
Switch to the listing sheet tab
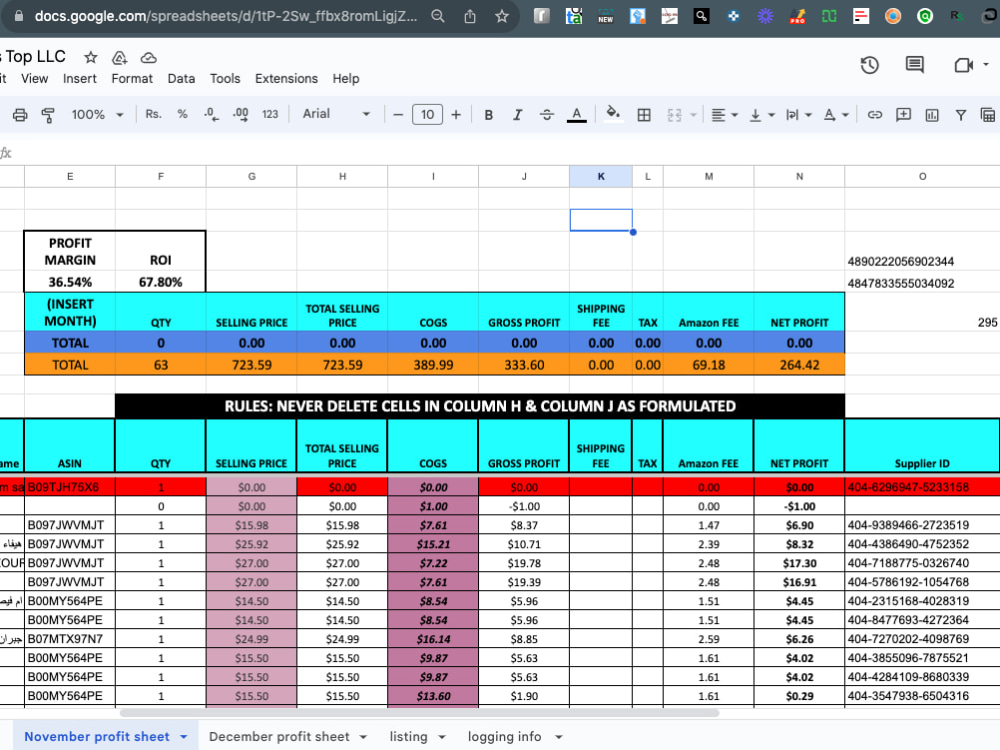pos(408,736)
